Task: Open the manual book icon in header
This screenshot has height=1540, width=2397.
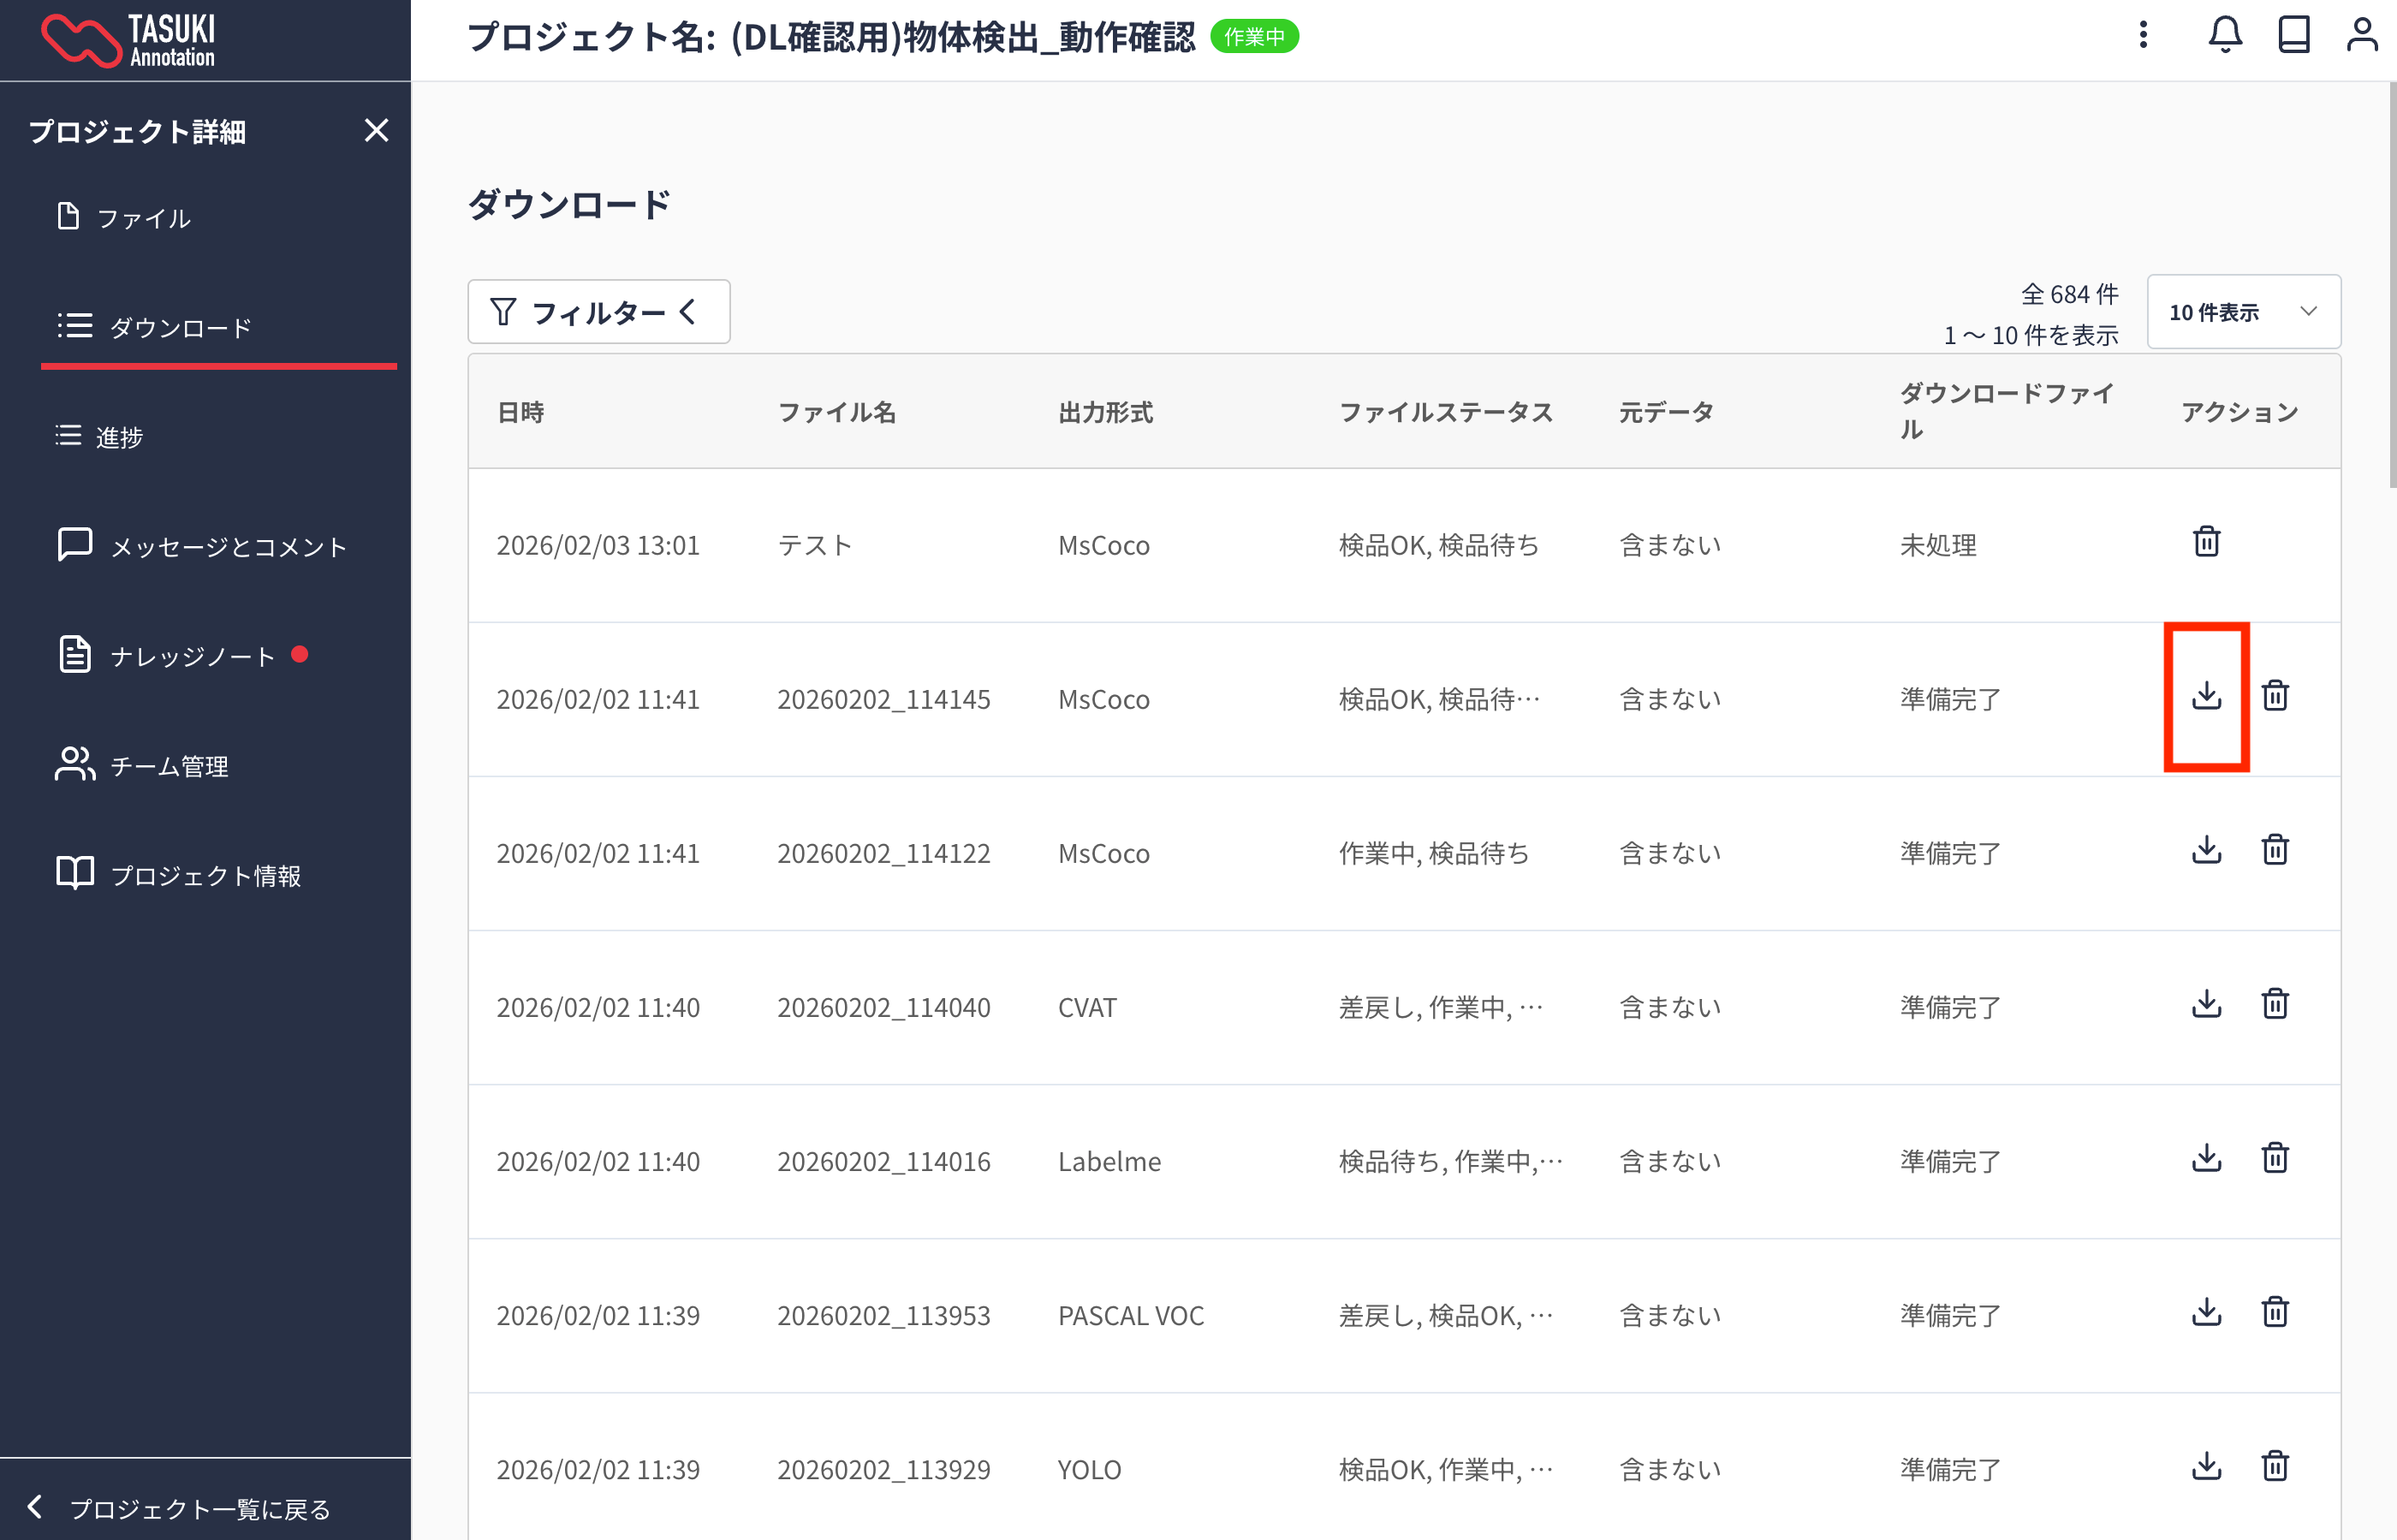Action: coord(2293,36)
